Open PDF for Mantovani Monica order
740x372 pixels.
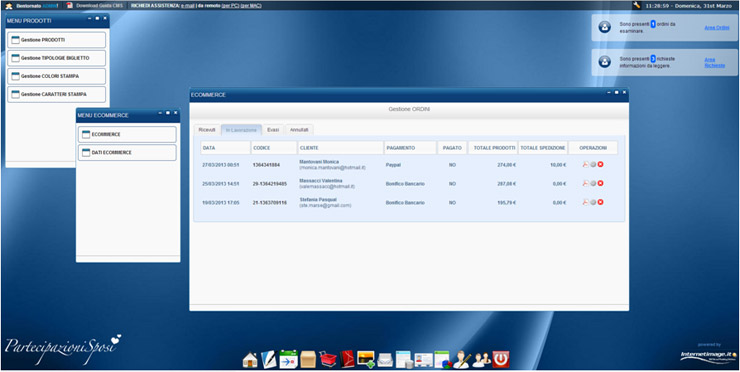click(585, 164)
